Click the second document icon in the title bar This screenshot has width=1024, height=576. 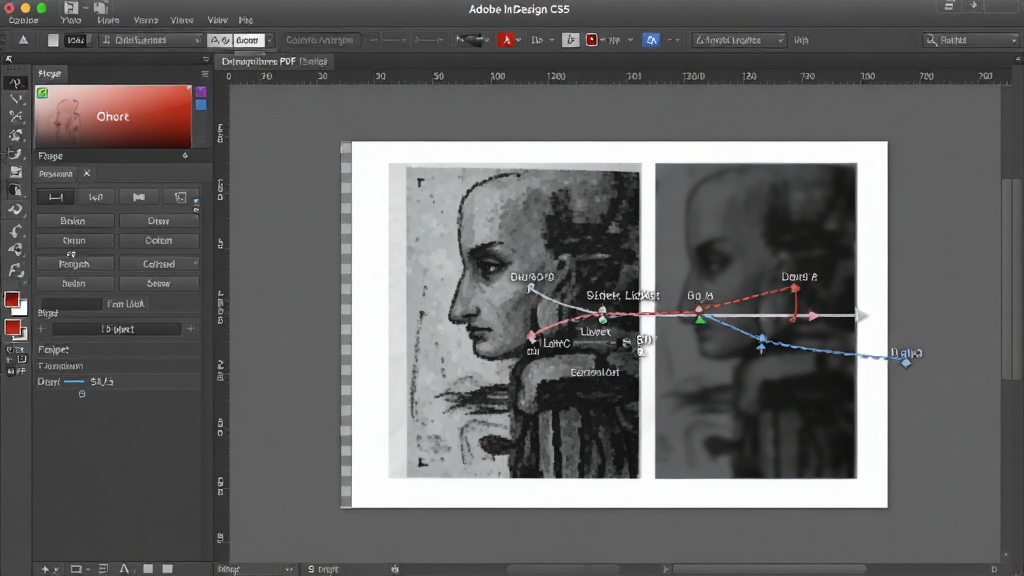[x=100, y=8]
